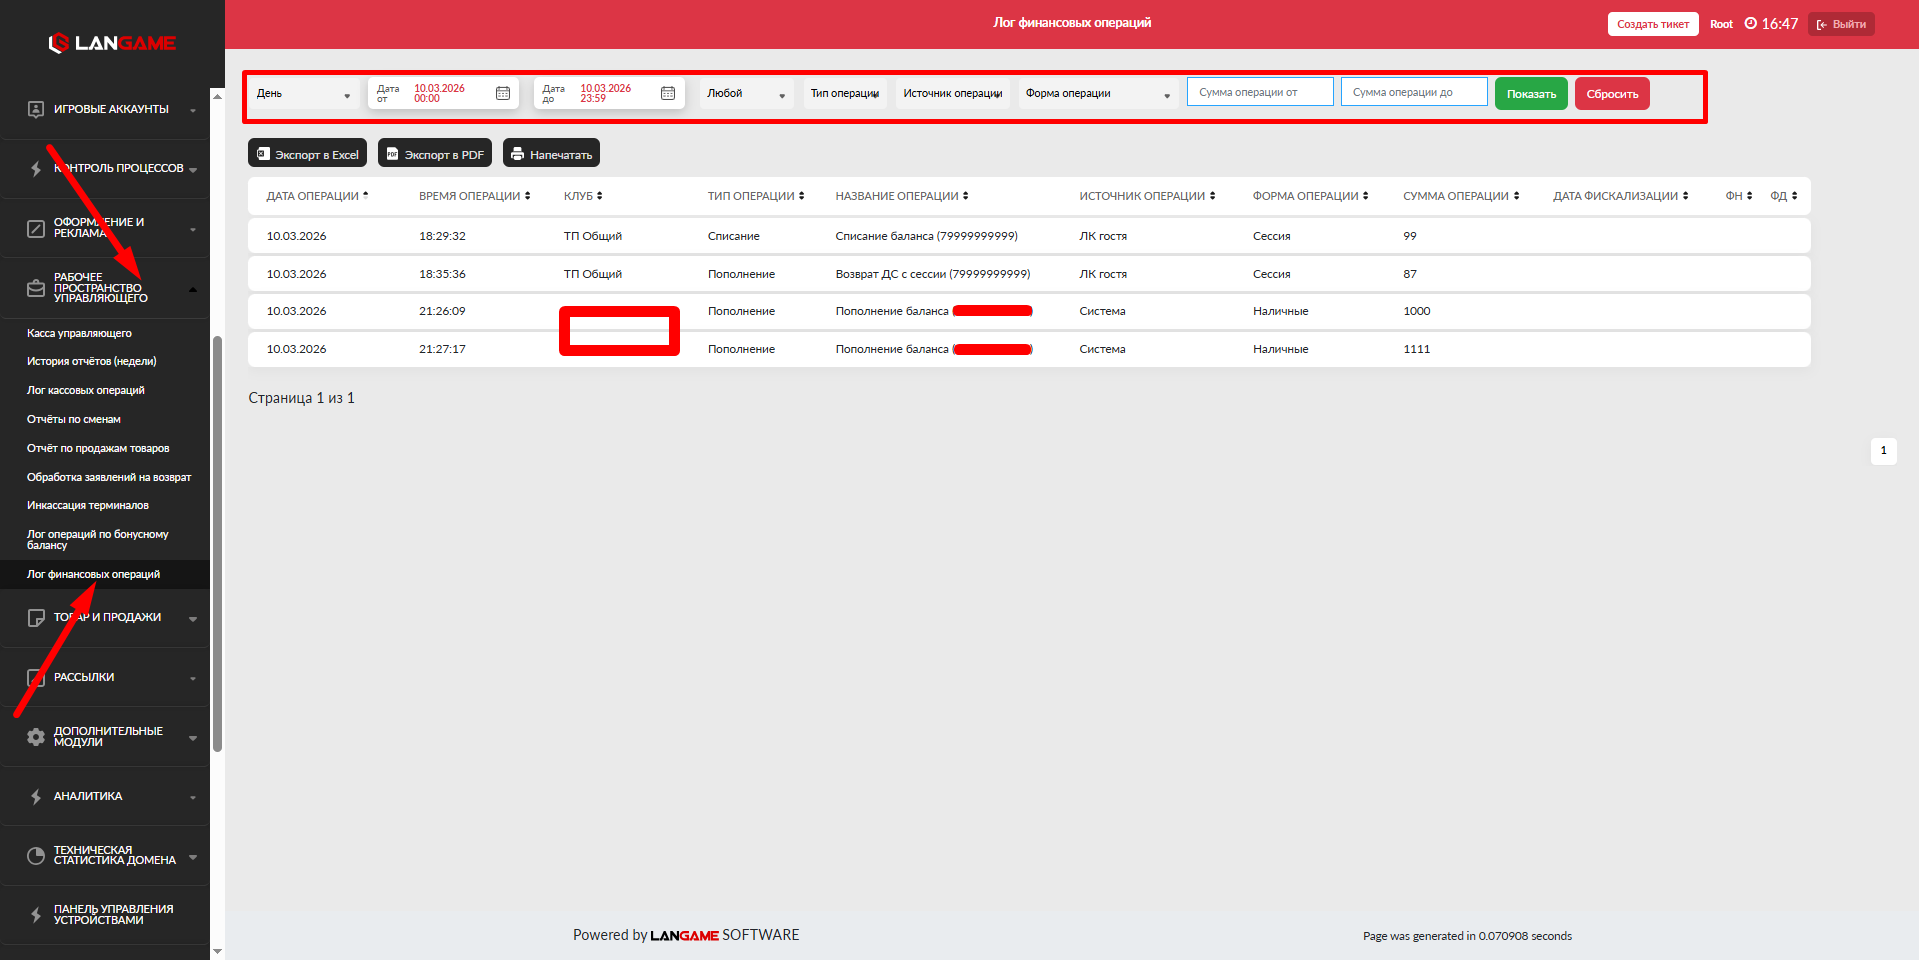Click the pie chart technical statistics icon
Screen dimensions: 1919x960
[36, 856]
